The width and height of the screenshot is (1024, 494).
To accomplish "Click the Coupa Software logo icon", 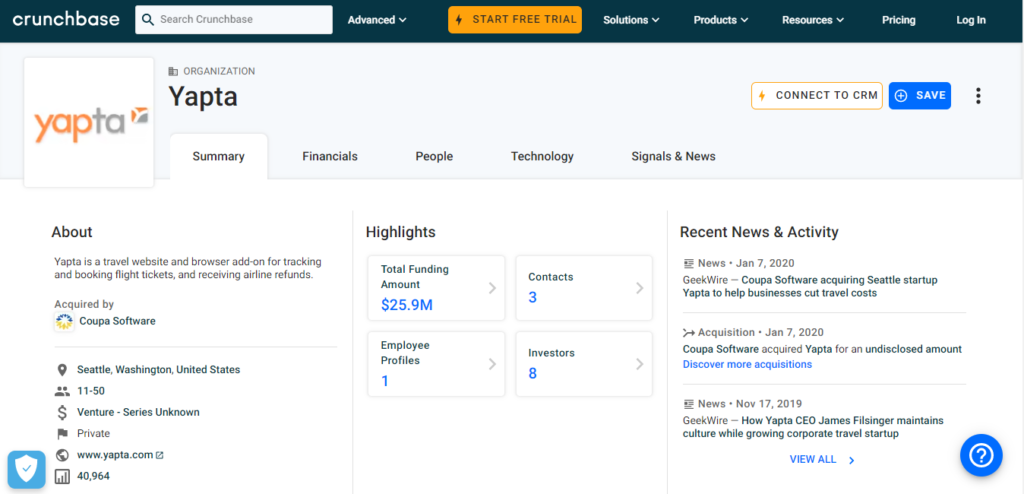I will pos(63,321).
